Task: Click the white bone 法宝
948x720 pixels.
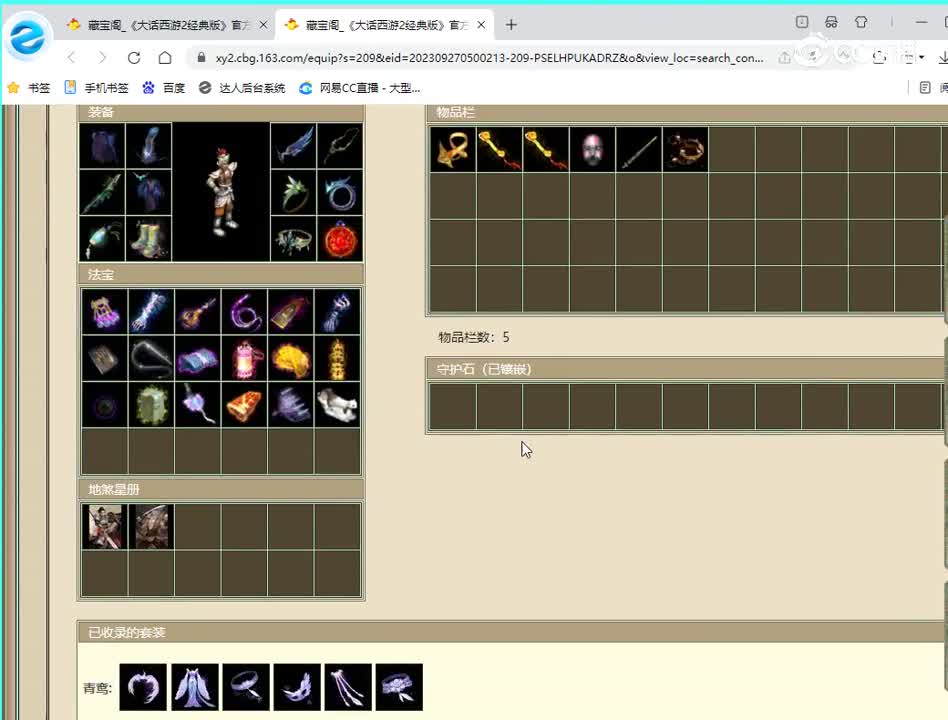Action: [337, 404]
